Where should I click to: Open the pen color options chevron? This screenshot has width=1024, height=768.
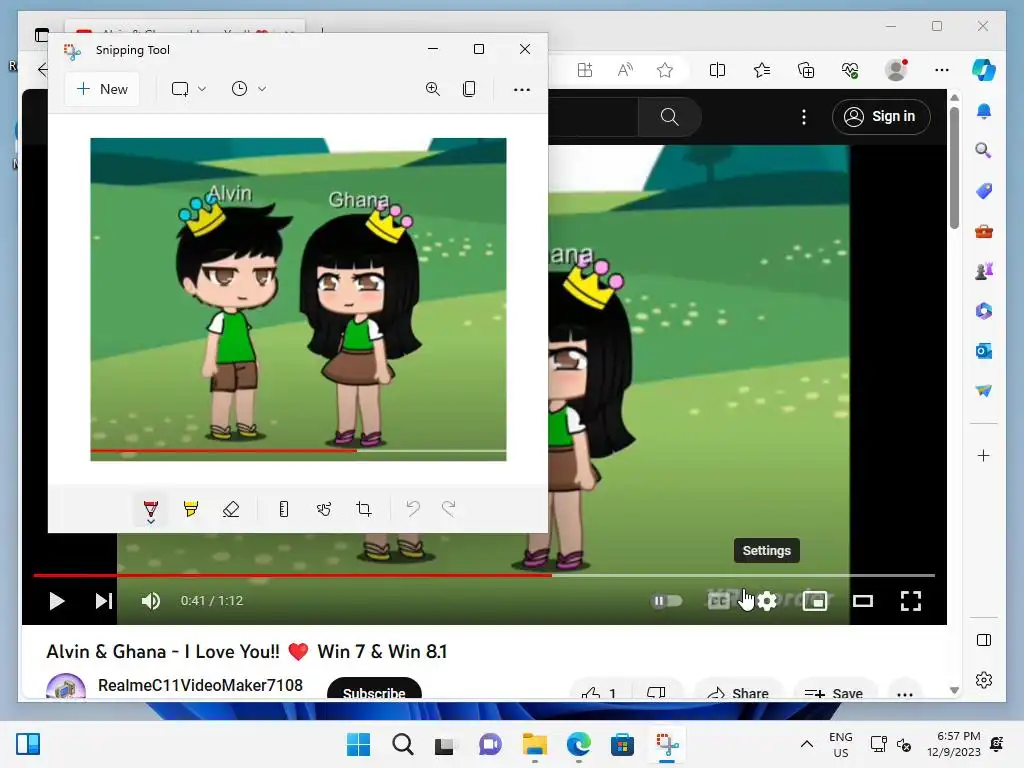point(151,522)
